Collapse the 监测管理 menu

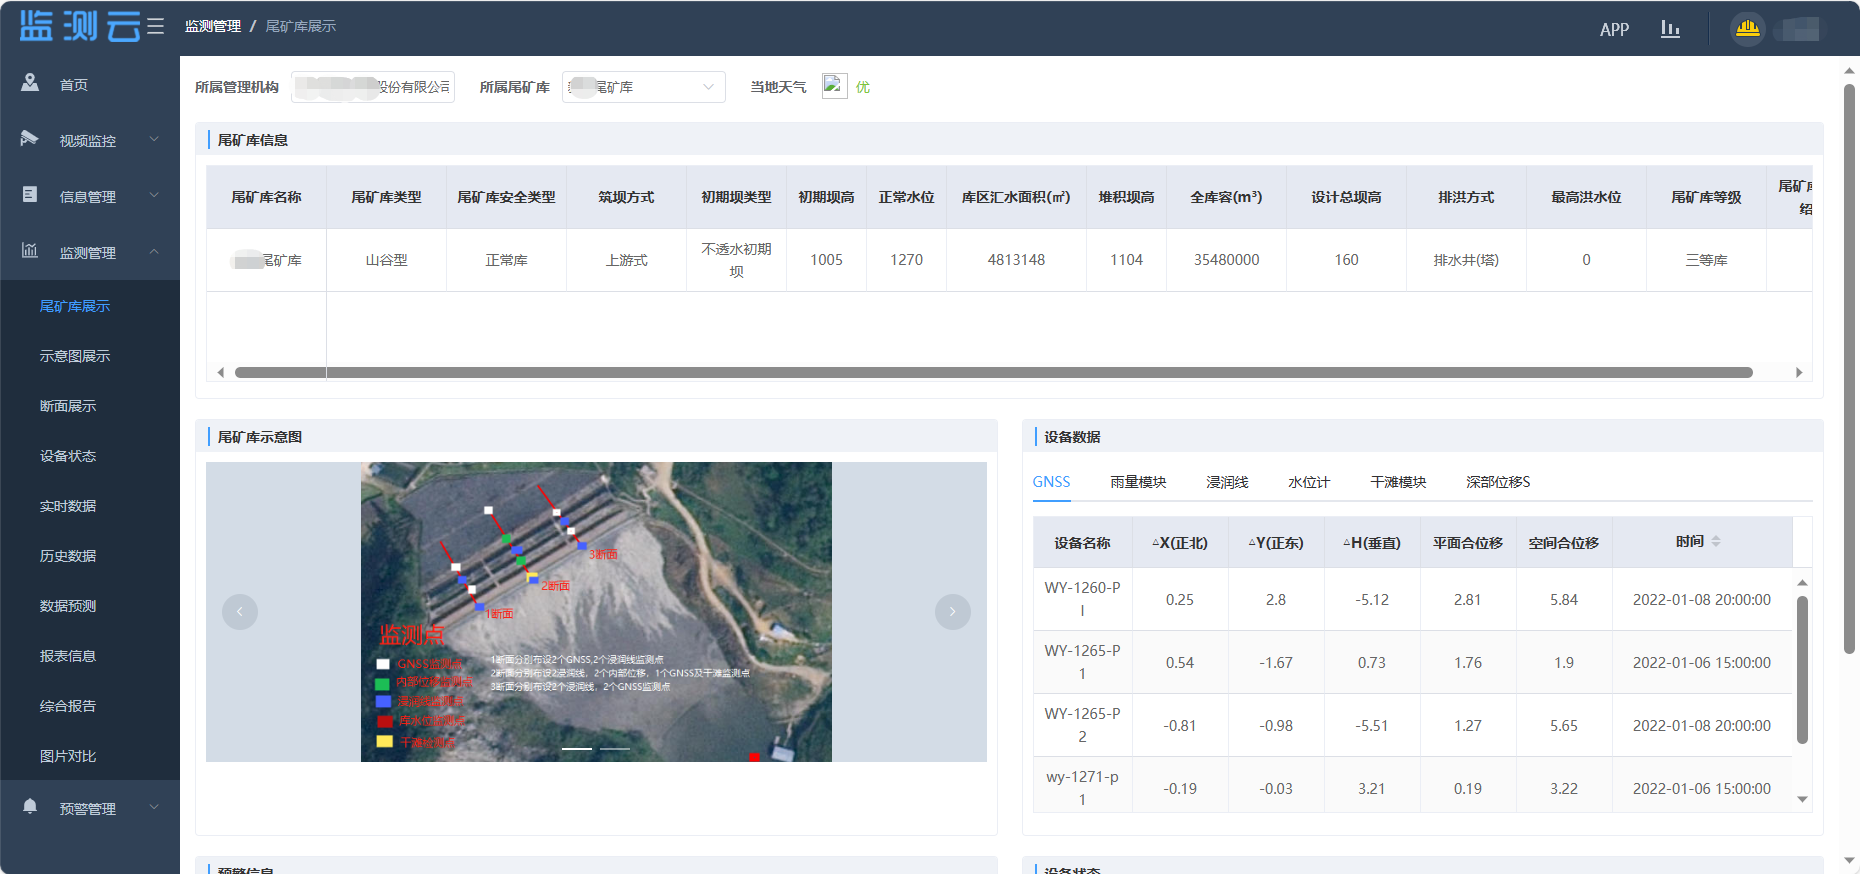click(154, 252)
